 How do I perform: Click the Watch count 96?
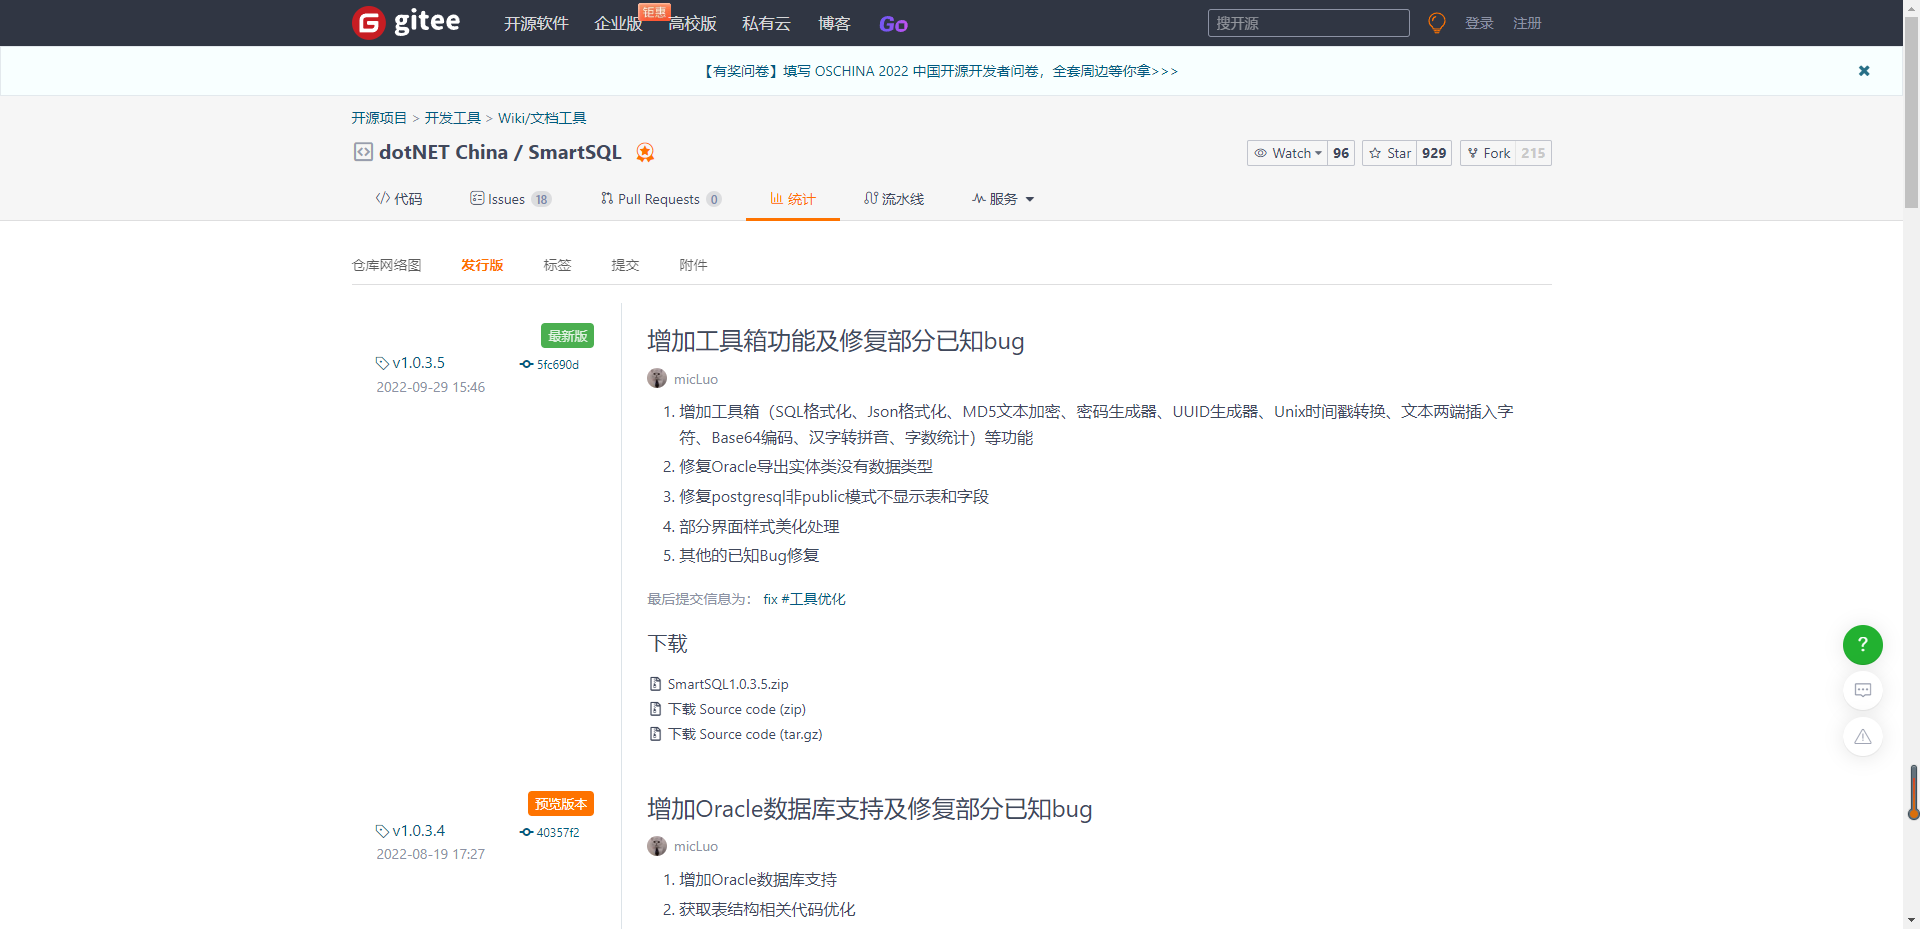pyautogui.click(x=1341, y=153)
